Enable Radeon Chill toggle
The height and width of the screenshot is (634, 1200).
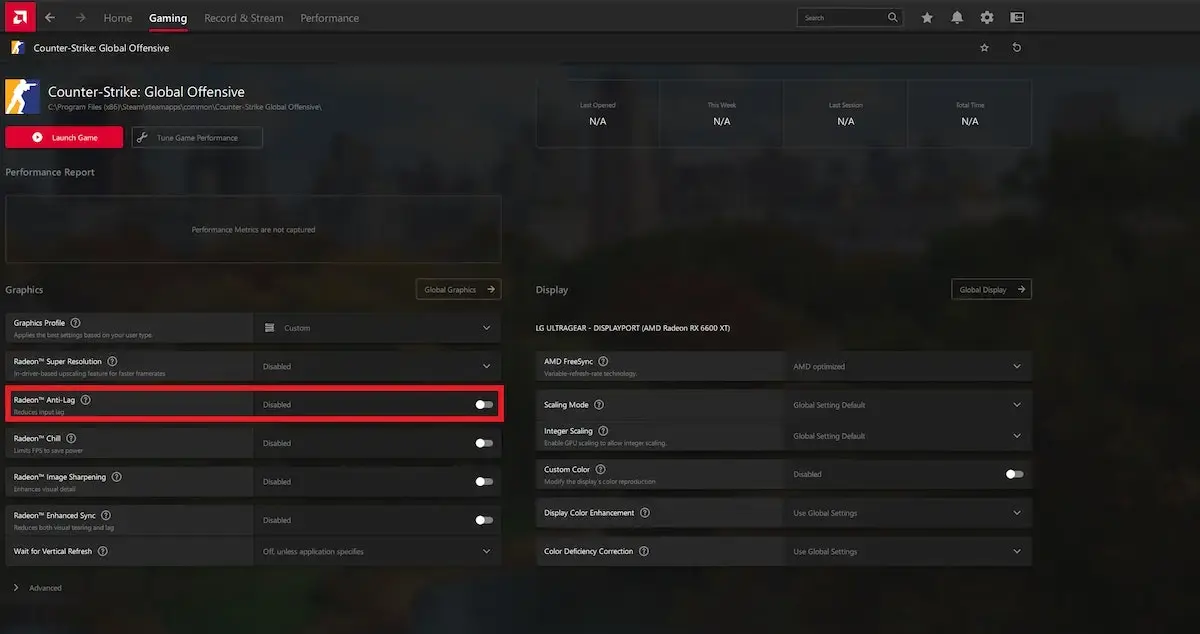pyautogui.click(x=484, y=443)
